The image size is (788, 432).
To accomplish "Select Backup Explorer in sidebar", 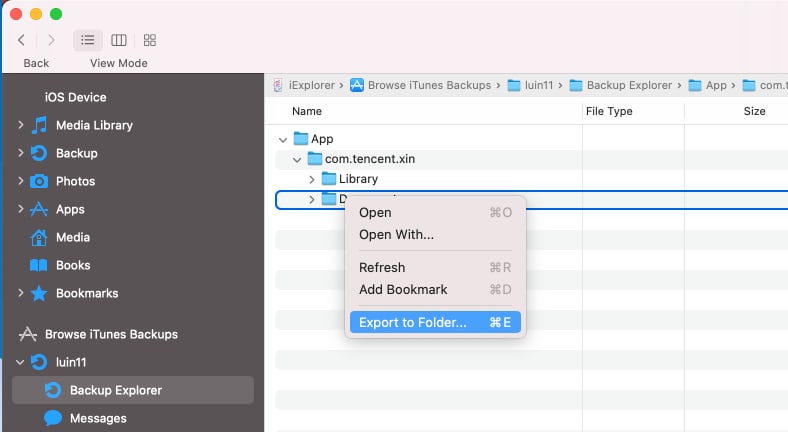I will [133, 390].
